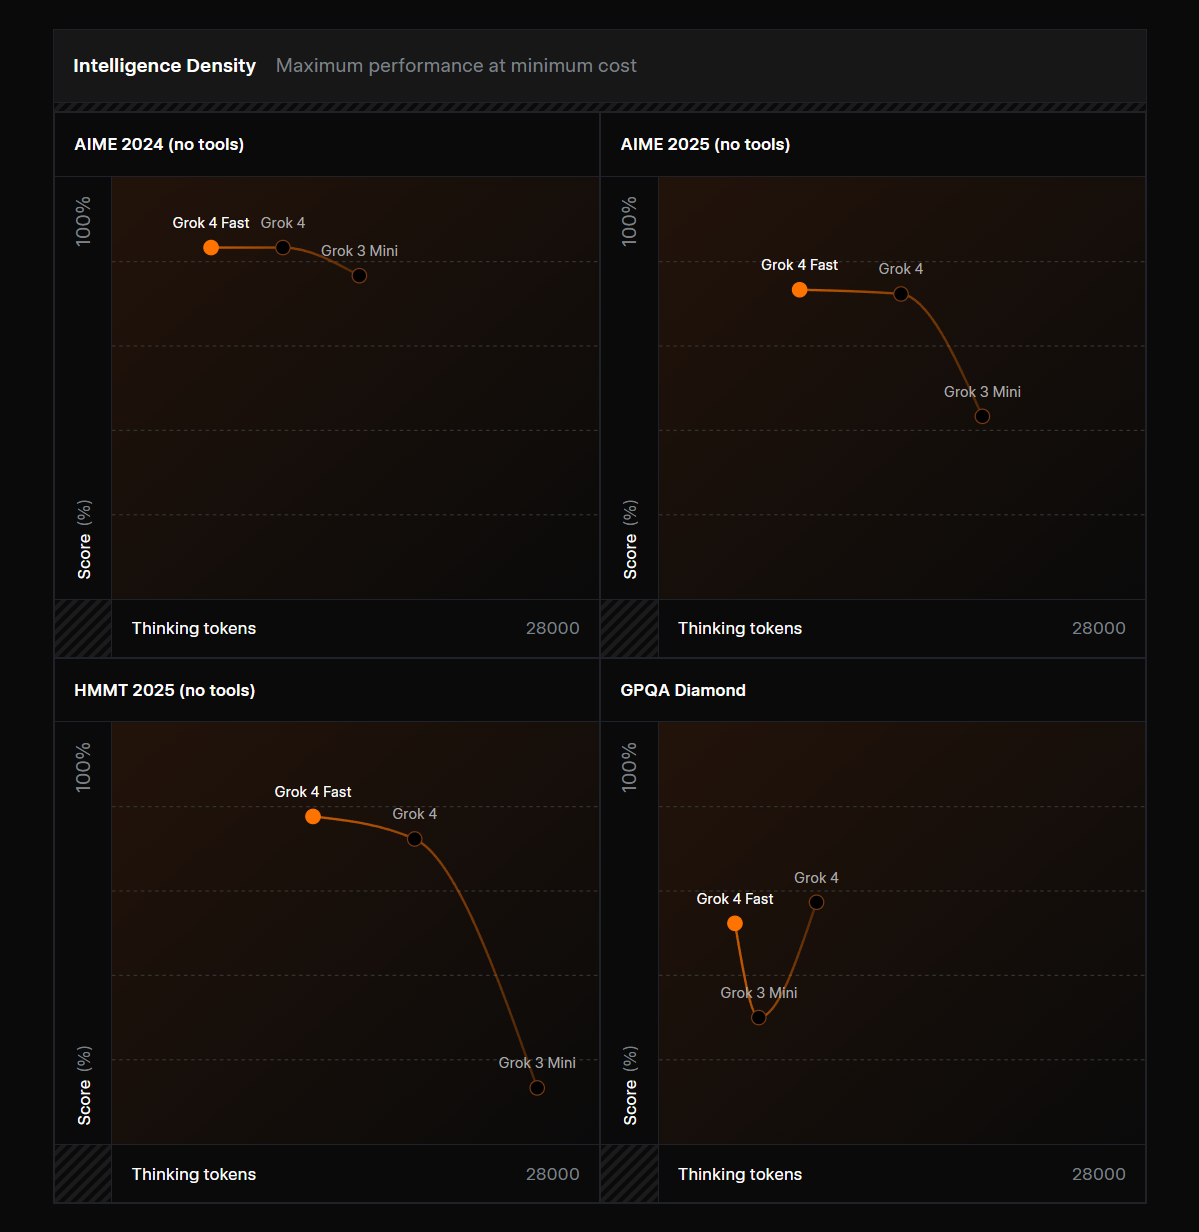Click the Grok 4 marker in GPQA Diamond chart
Image resolution: width=1199 pixels, height=1232 pixels.
816,902
